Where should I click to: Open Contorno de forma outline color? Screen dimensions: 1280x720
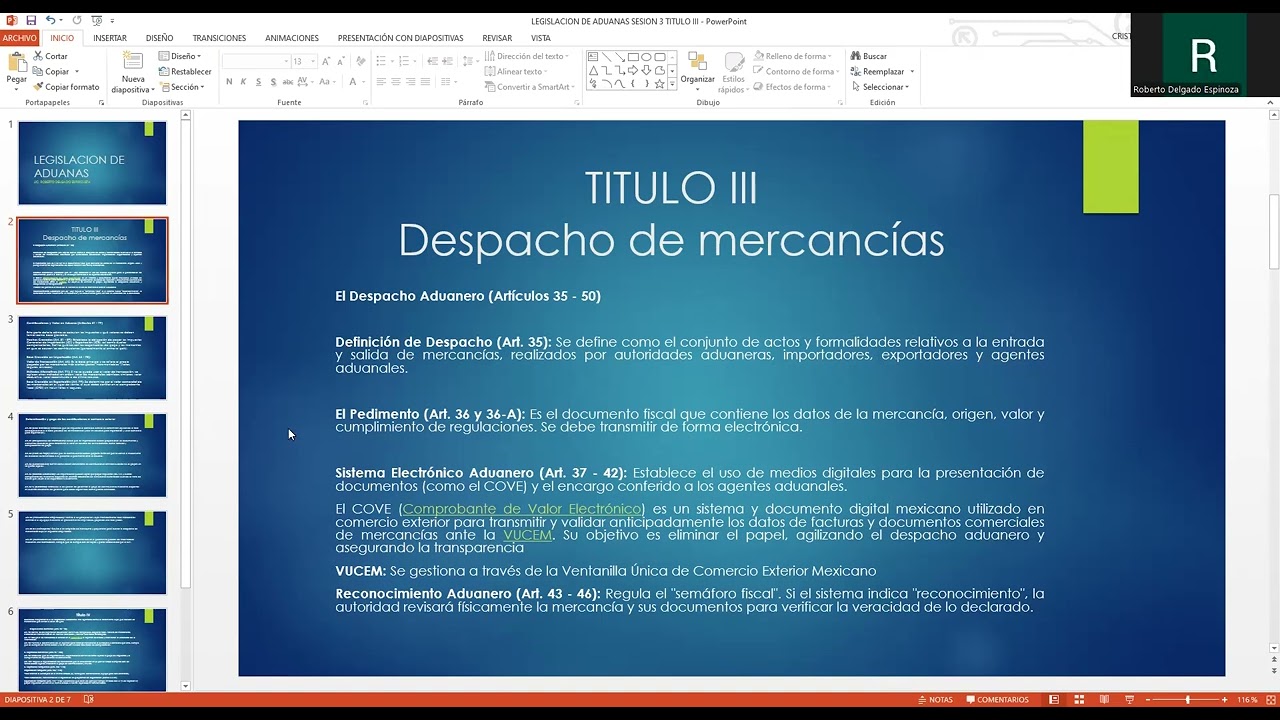pyautogui.click(x=795, y=71)
